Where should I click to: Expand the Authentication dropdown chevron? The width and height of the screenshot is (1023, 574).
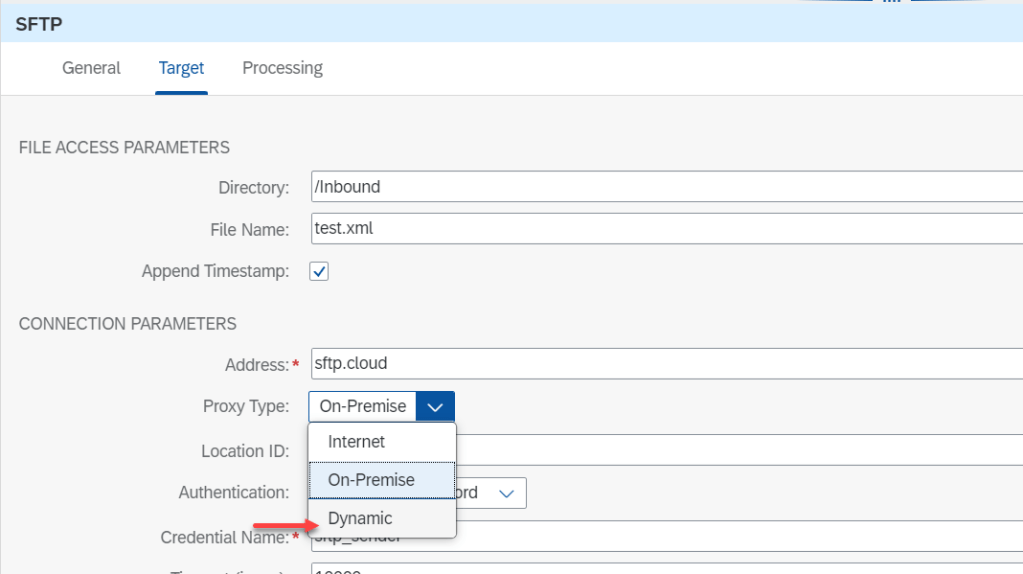506,493
